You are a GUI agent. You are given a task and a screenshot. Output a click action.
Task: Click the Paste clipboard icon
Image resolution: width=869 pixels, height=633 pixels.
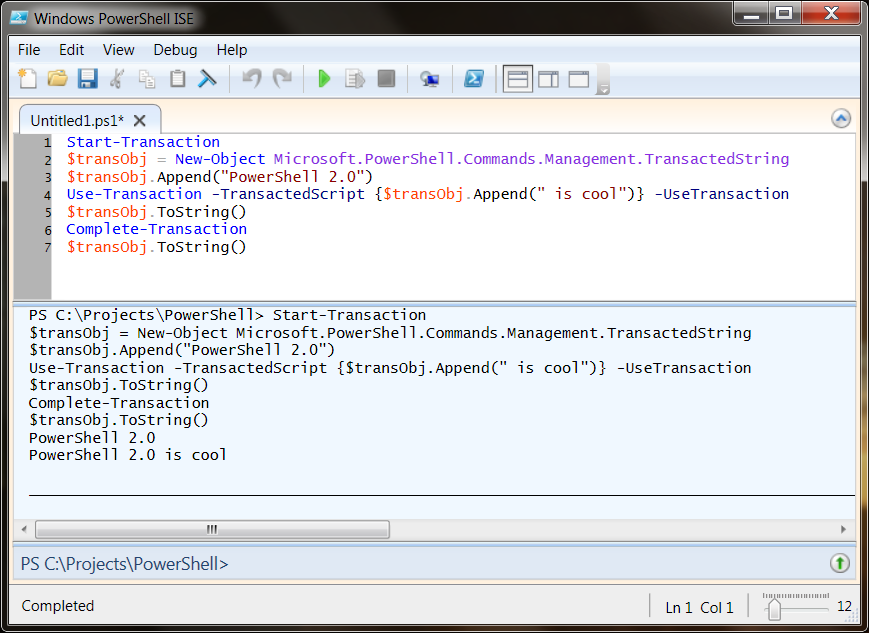coord(177,79)
